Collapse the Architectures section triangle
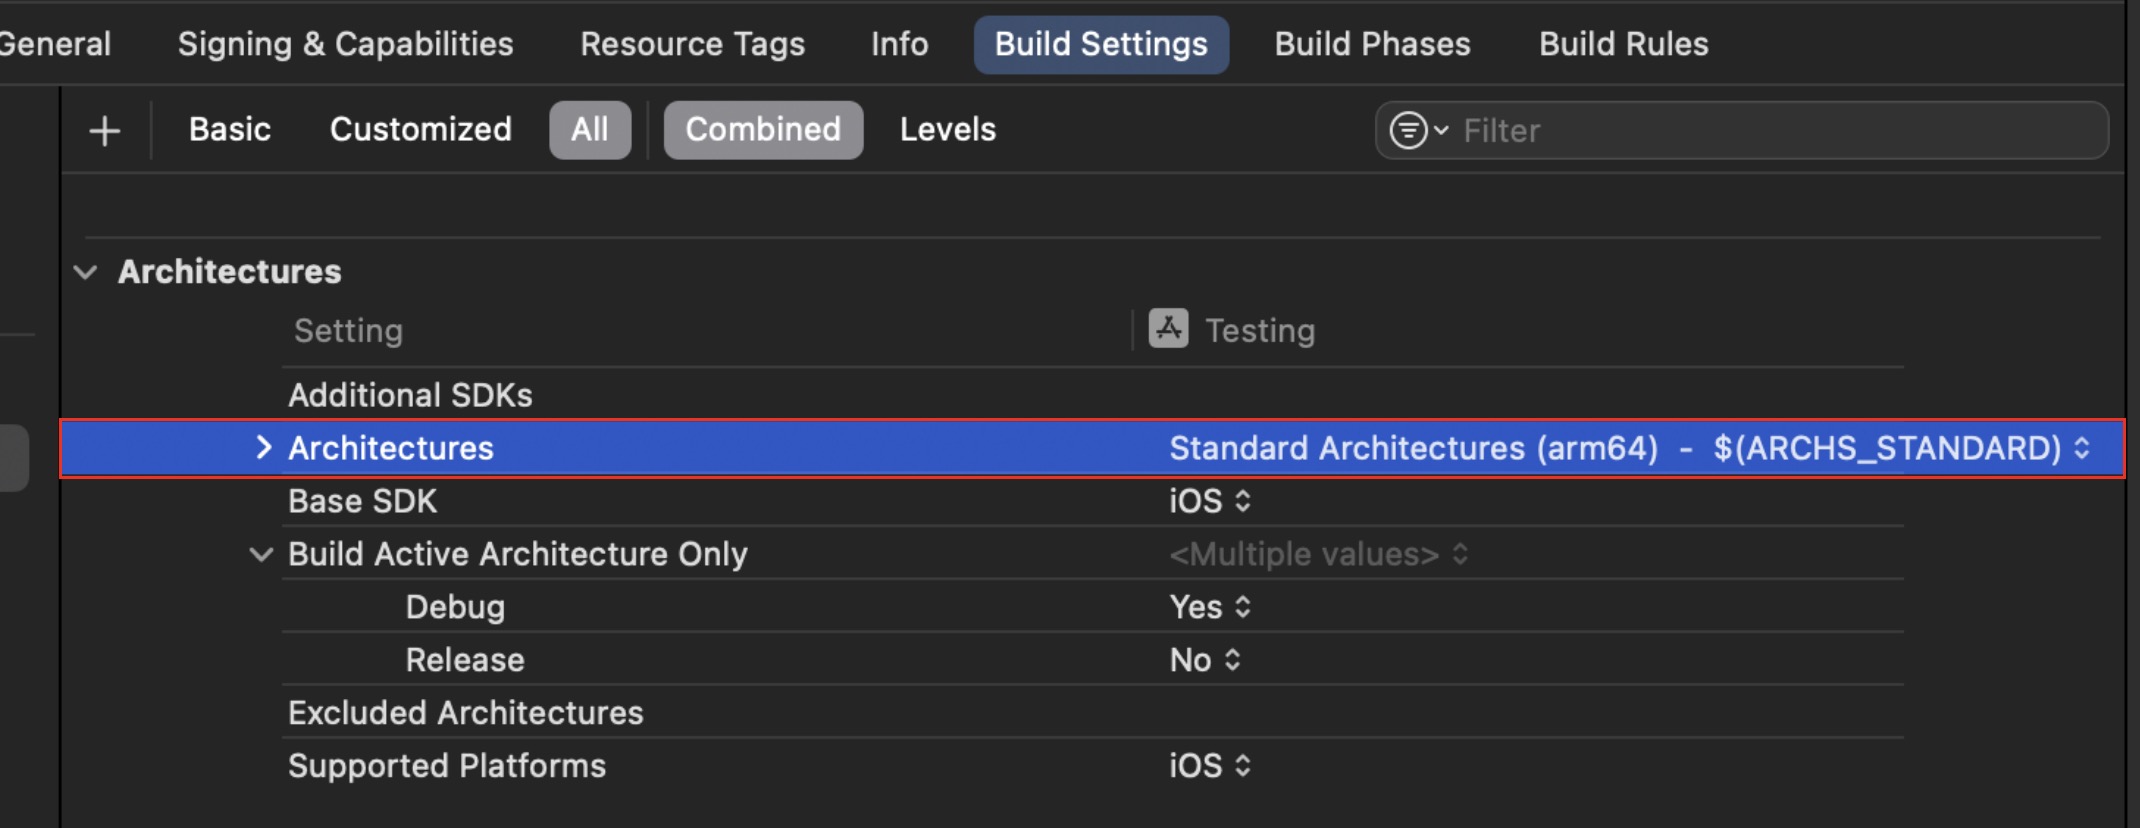This screenshot has height=828, width=2140. pos(85,271)
